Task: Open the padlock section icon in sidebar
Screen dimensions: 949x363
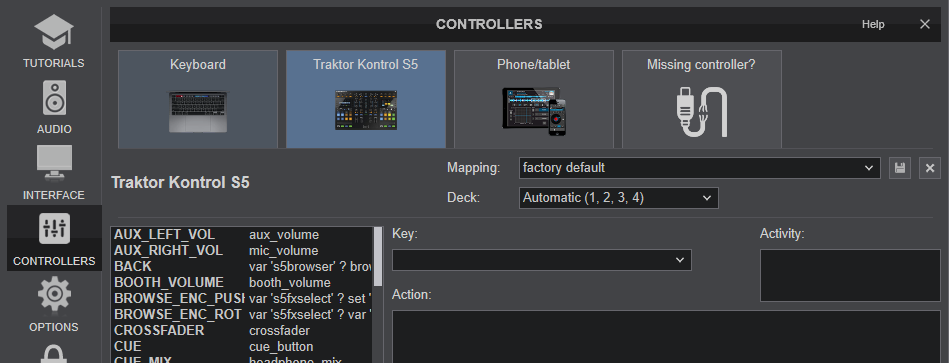Action: [54, 353]
